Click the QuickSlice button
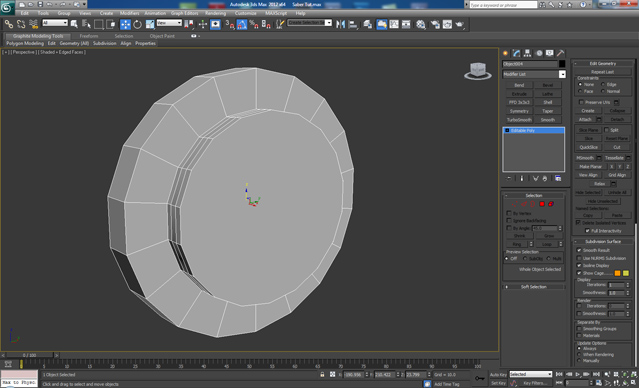Image resolution: width=639 pixels, height=388 pixels. (588, 147)
